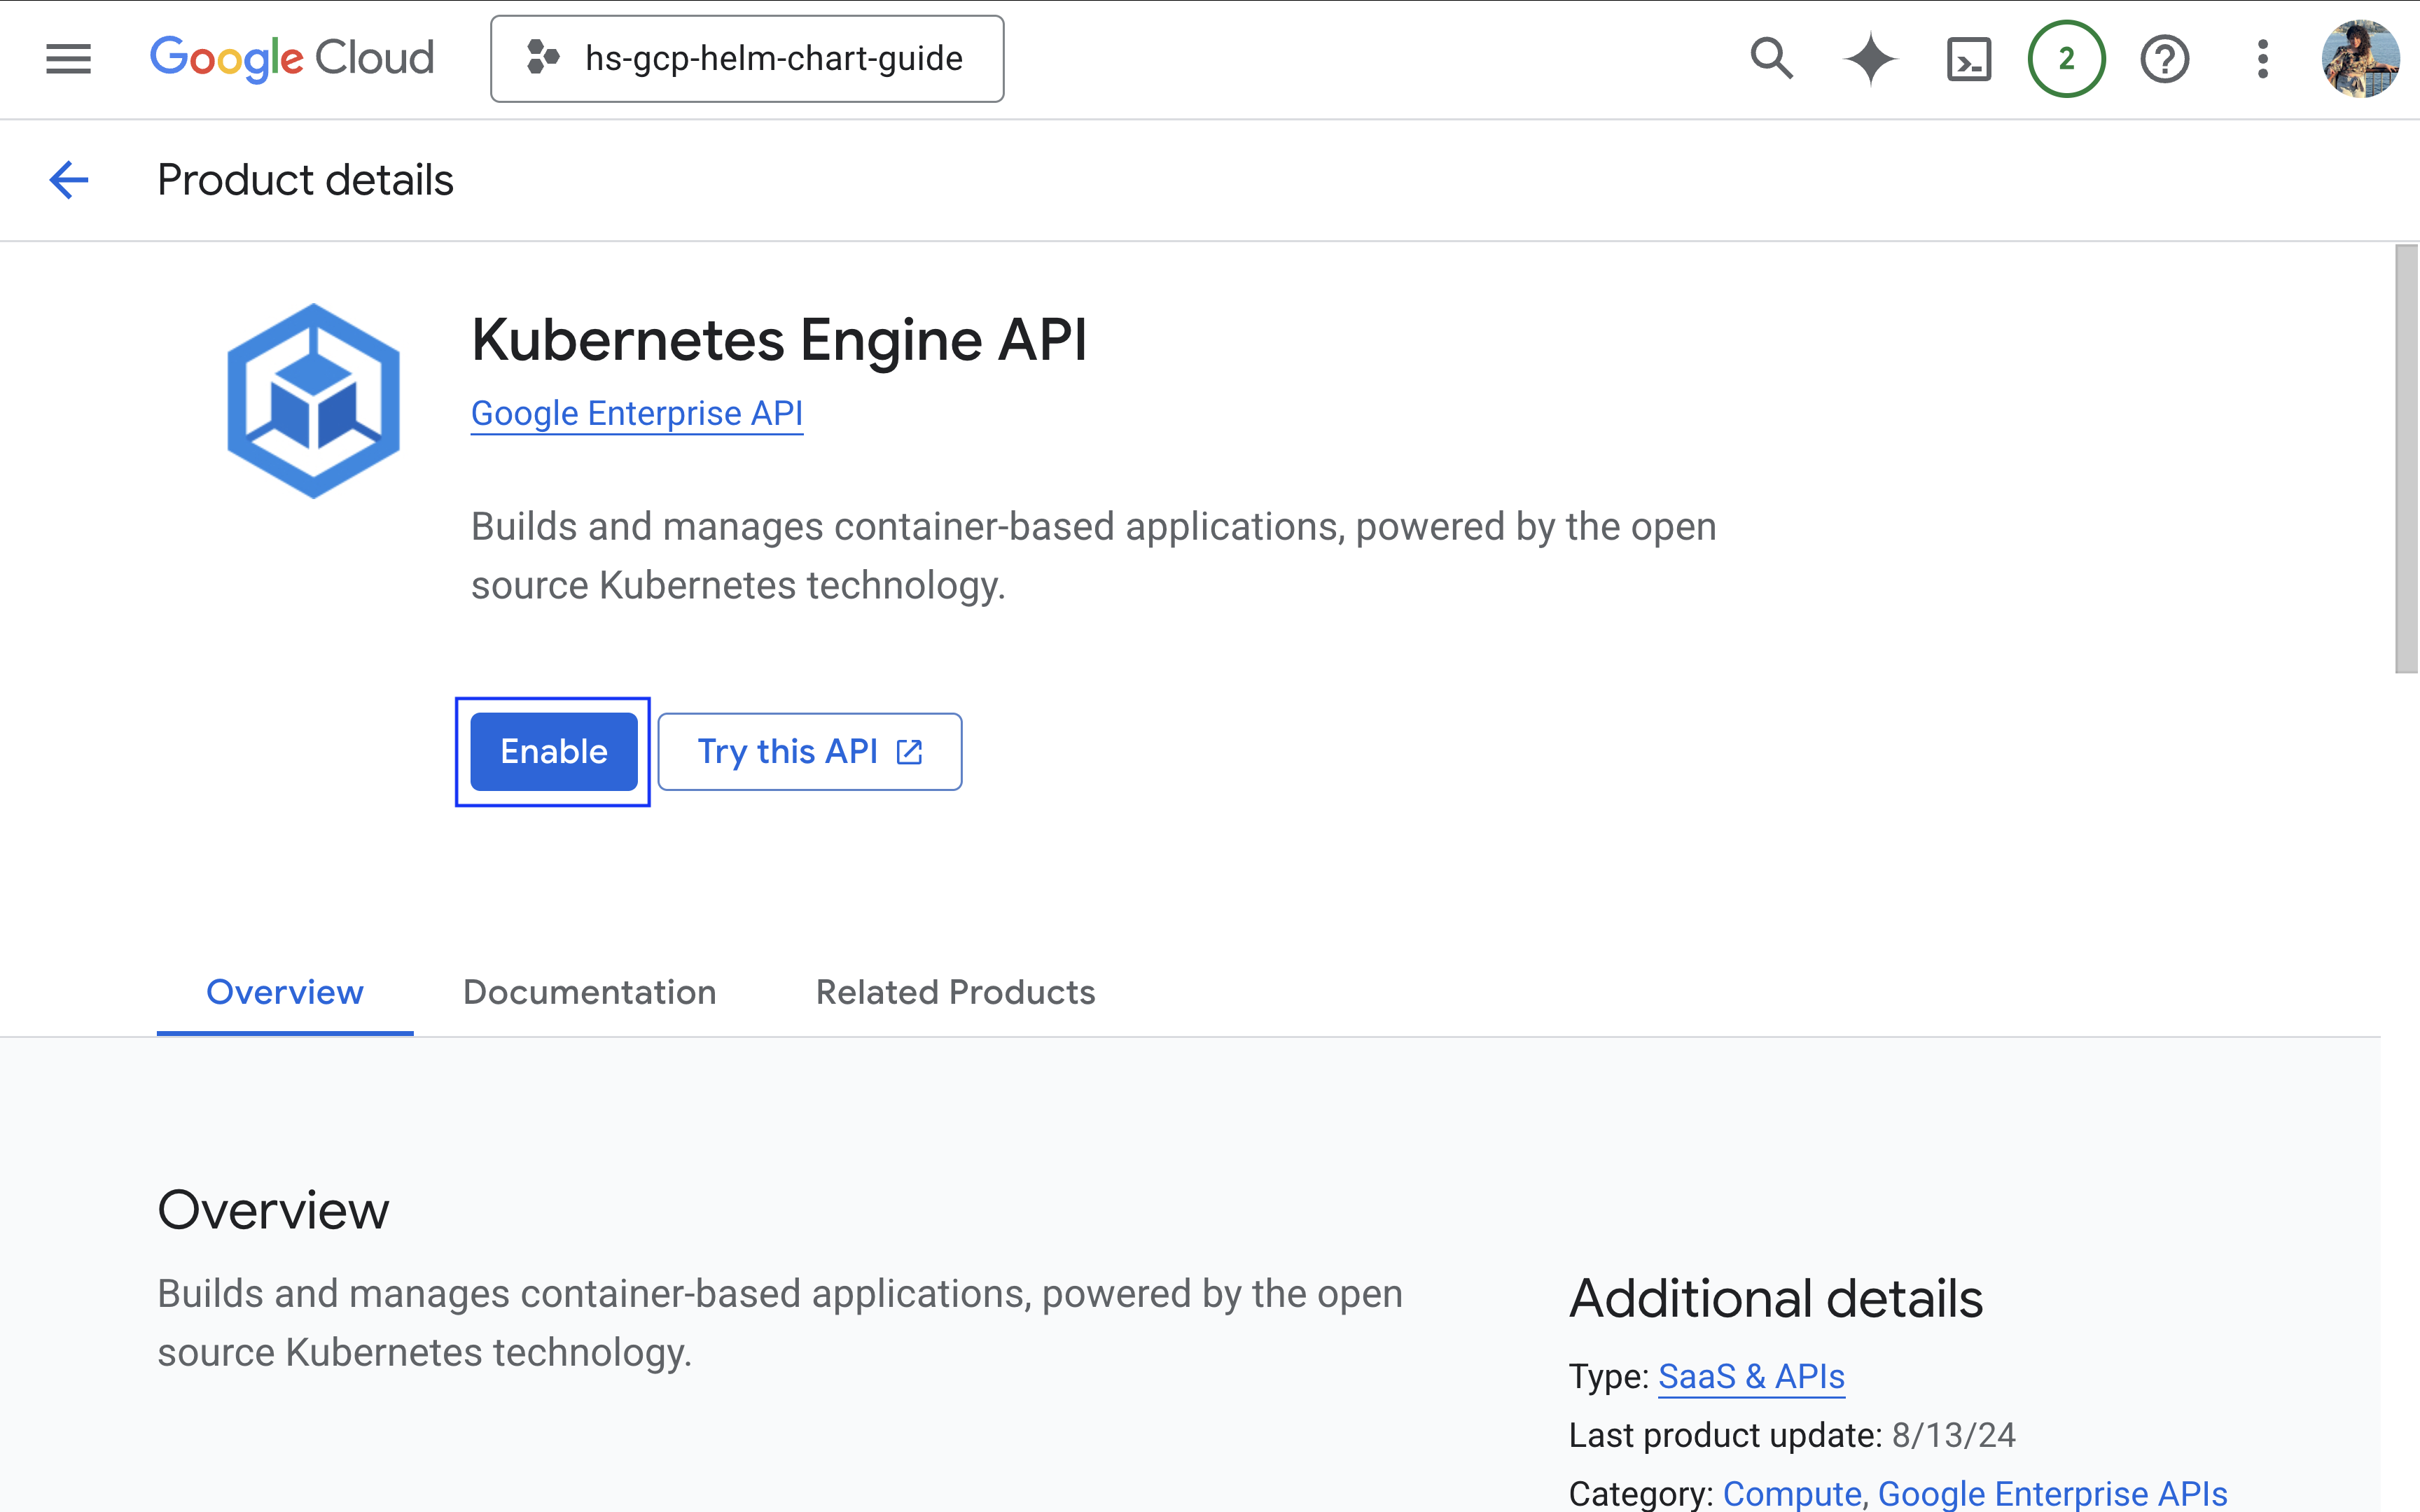Open notifications badge showing 2

point(2066,59)
